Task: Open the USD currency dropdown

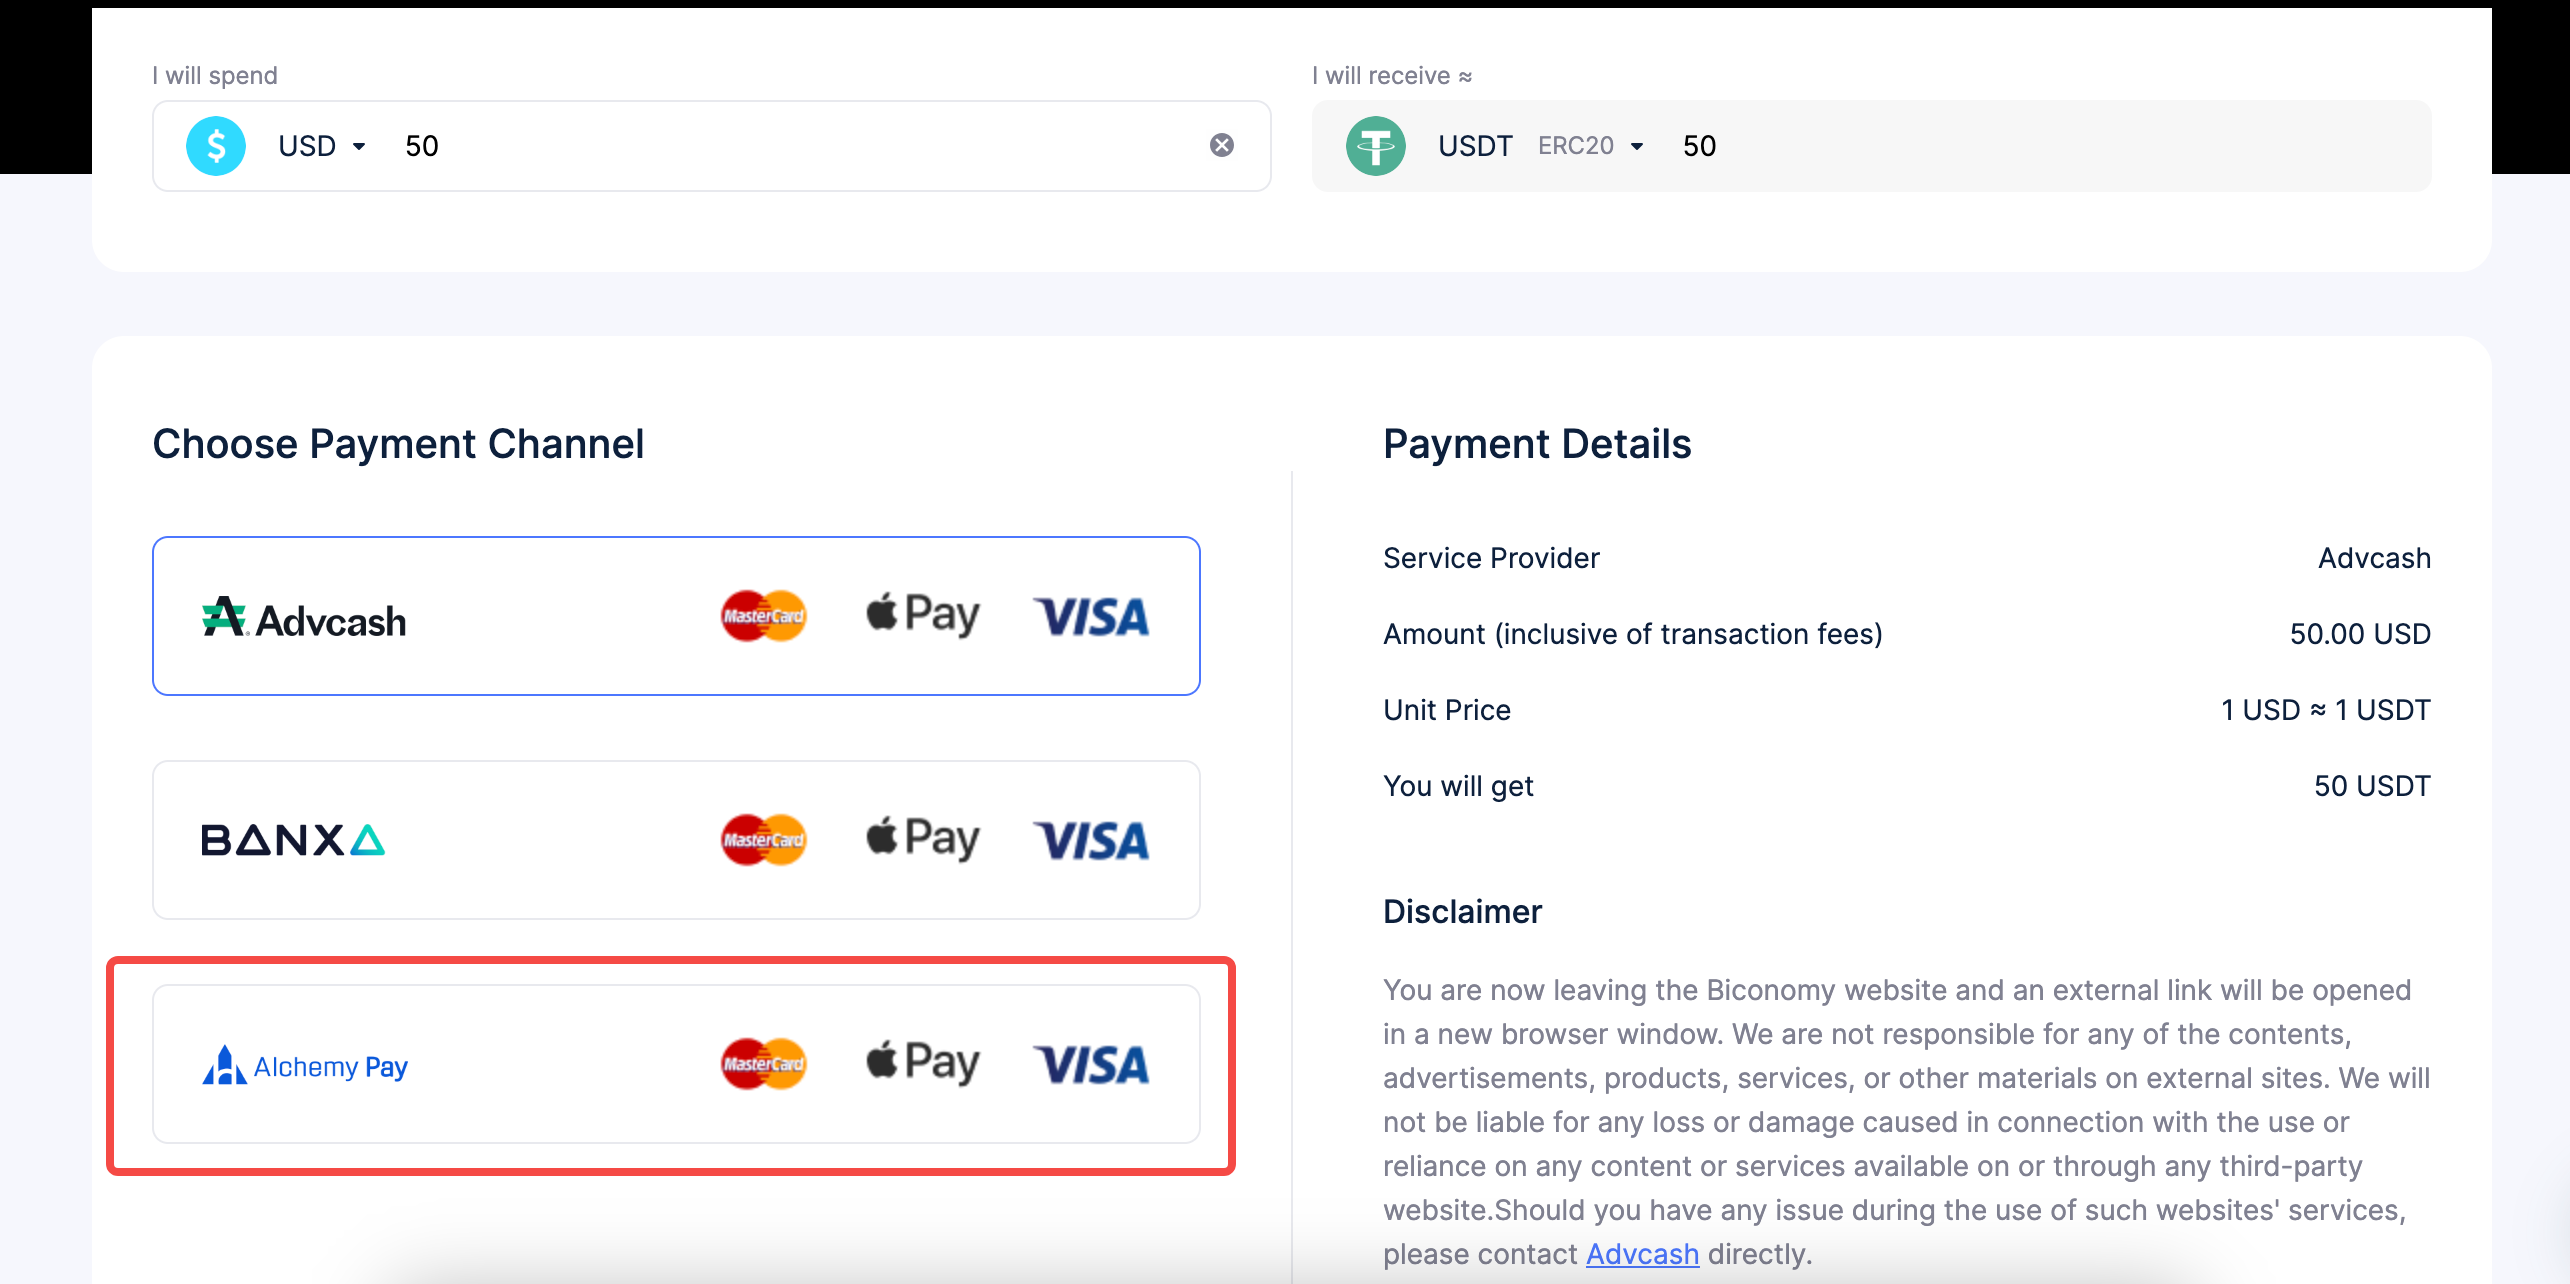Action: 322,146
